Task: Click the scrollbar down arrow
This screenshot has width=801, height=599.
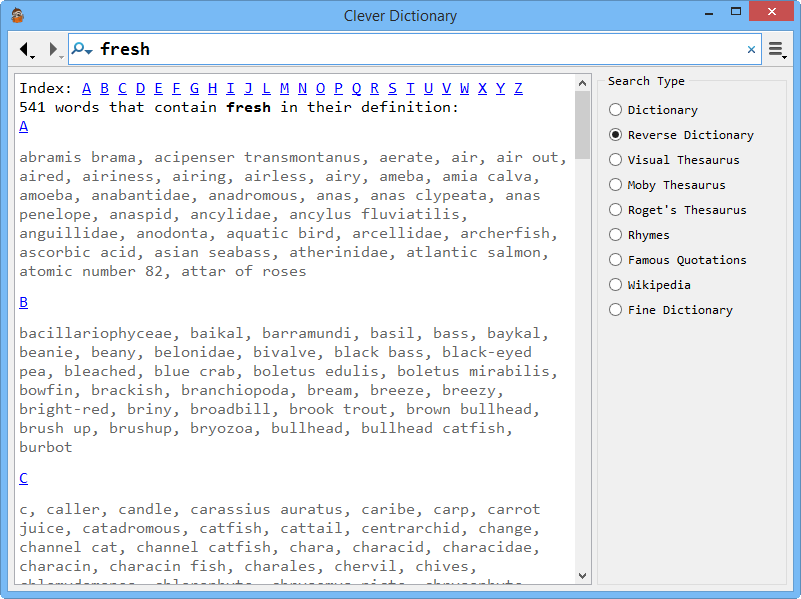Action: pos(582,576)
